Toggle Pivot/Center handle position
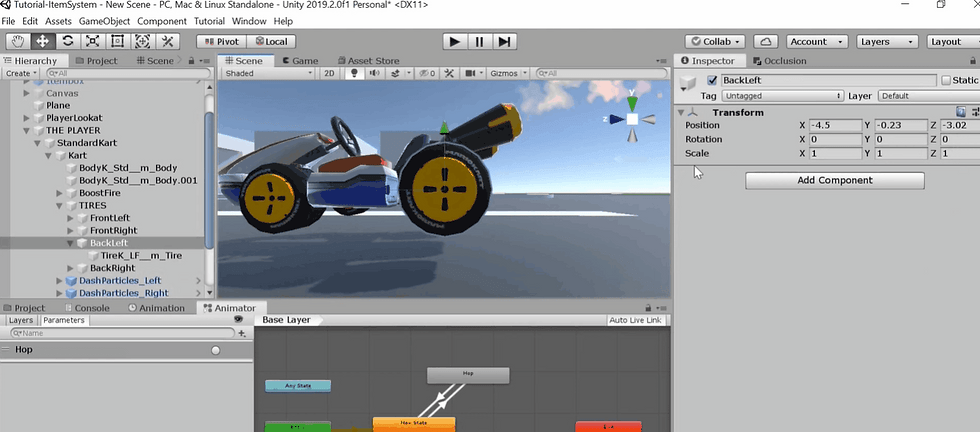Viewport: 980px width, 432px height. [x=221, y=42]
